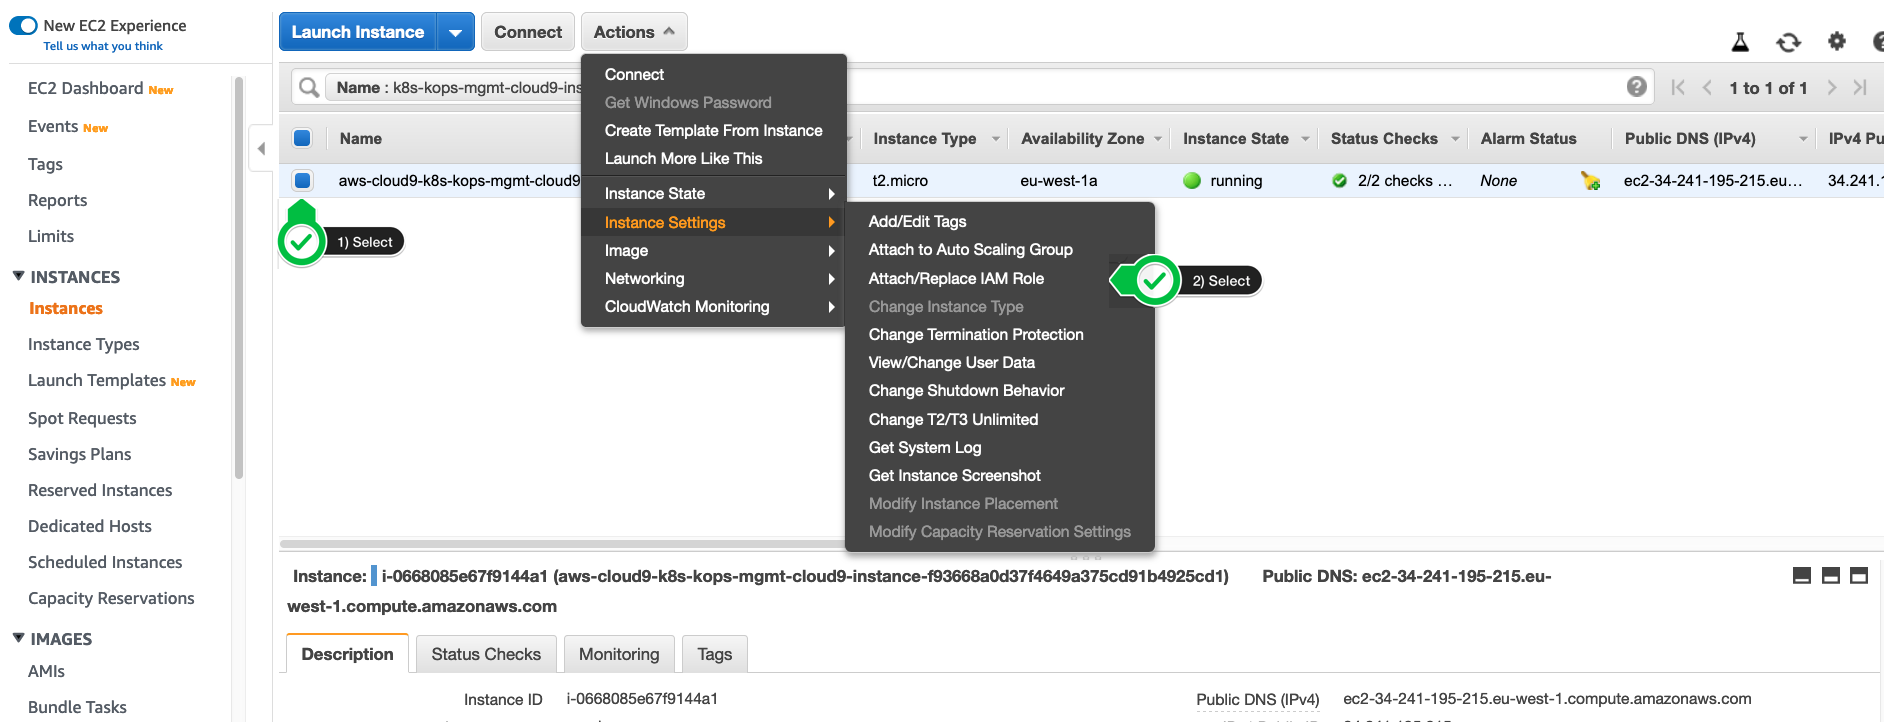Open the CloudWatch Monitoring submenu

714,307
